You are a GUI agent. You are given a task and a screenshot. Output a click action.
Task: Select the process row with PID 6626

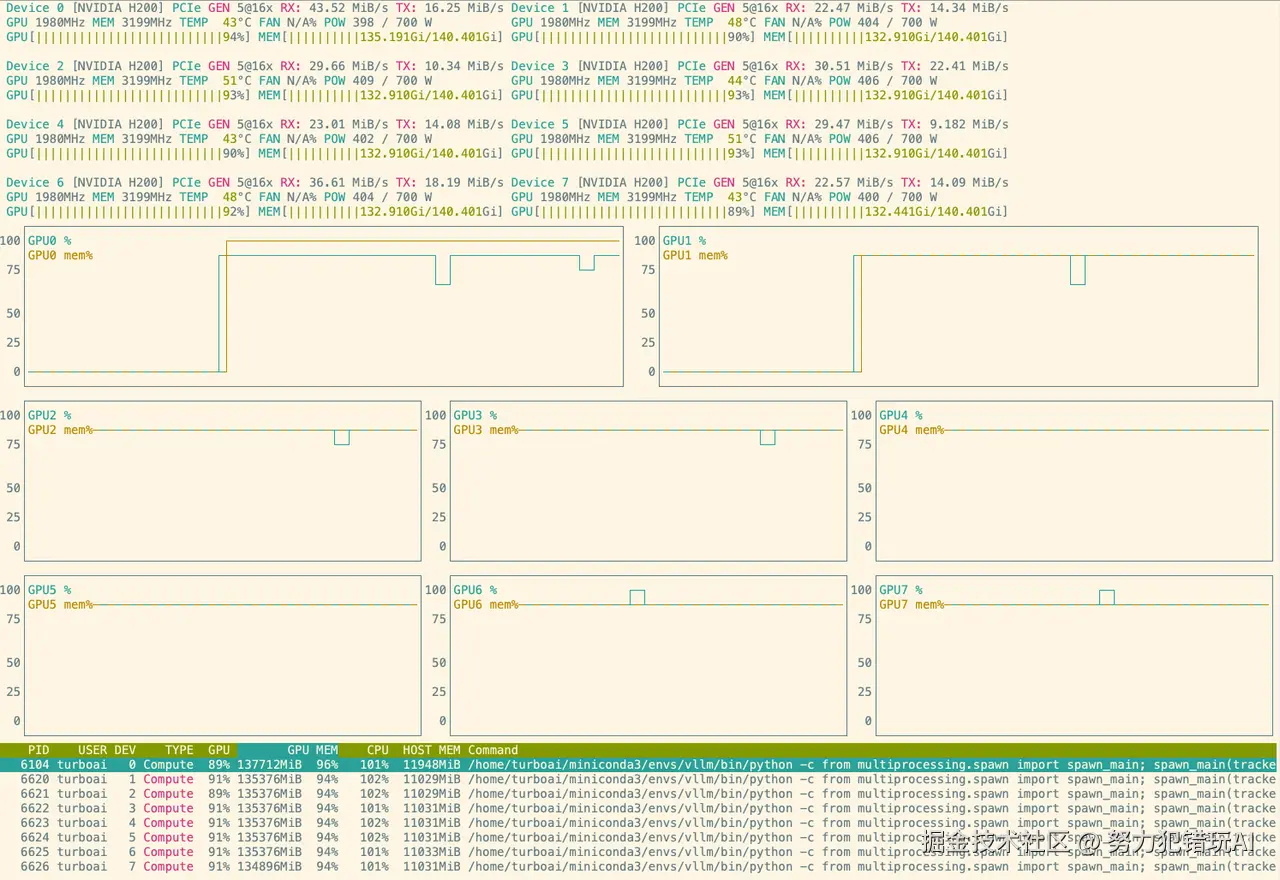tap(640, 866)
